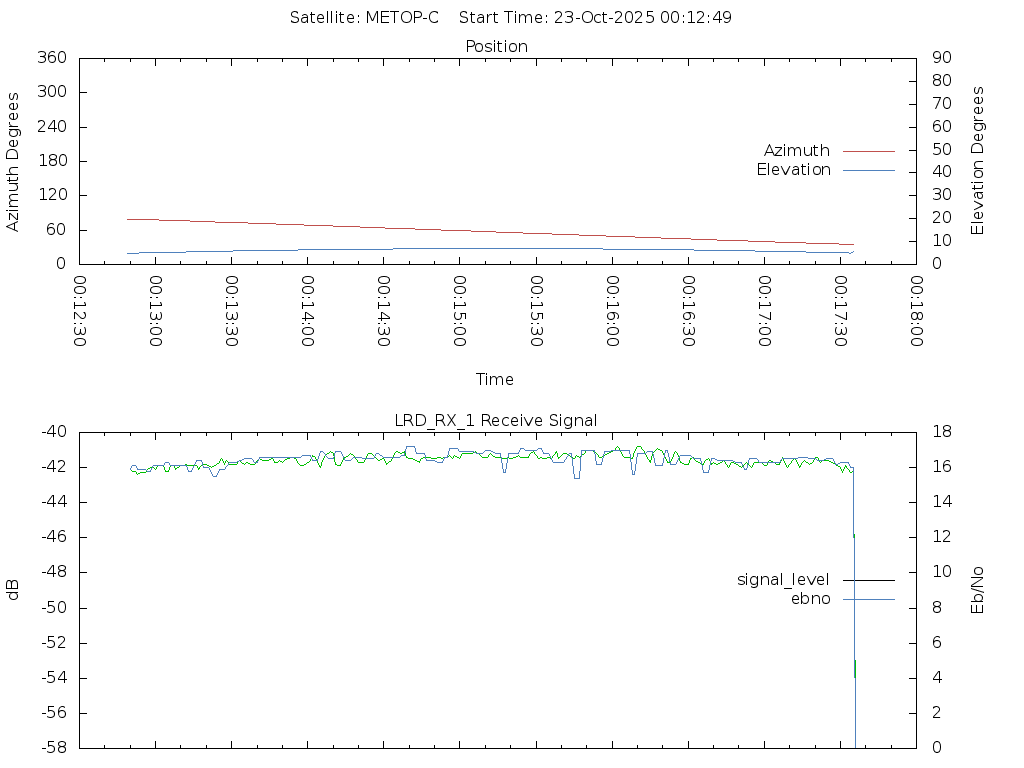
Task: Click the Time axis label
Action: (x=495, y=380)
